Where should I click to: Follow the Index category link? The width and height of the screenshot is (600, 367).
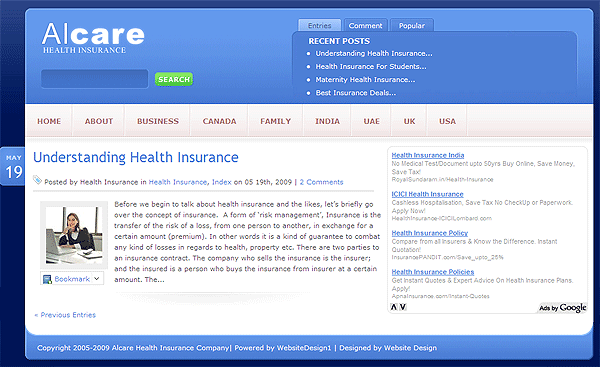click(x=222, y=182)
